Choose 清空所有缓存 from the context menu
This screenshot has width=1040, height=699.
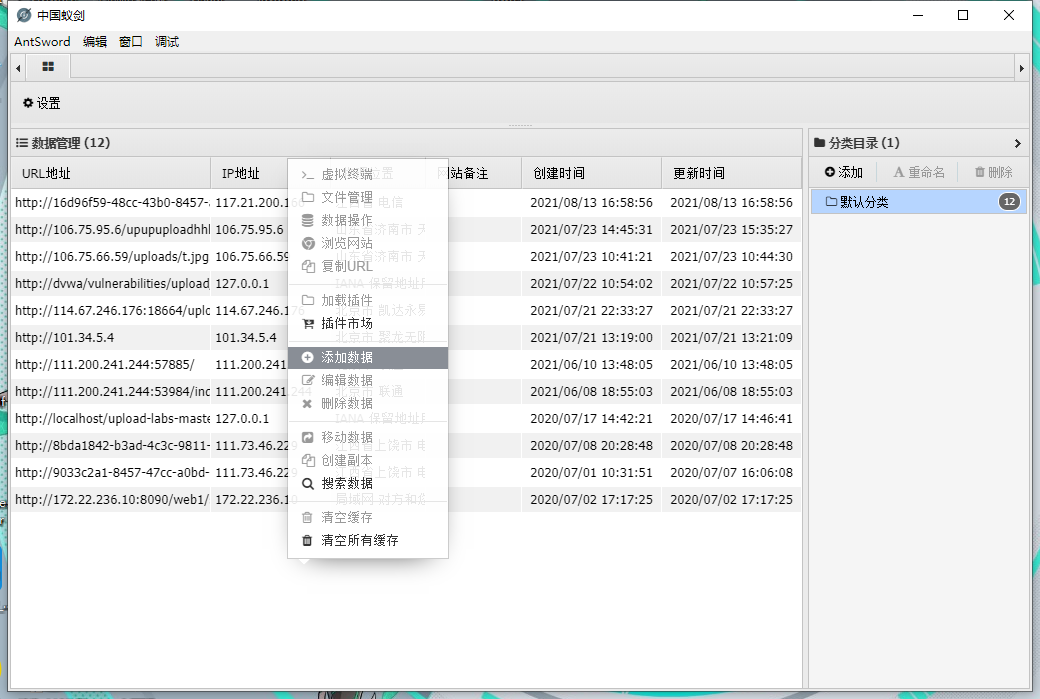(368, 540)
